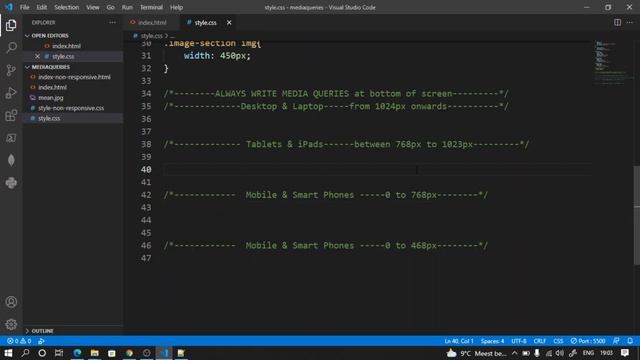Open the MongoDB leaf icon view
The height and width of the screenshot is (360, 640).
(11, 160)
